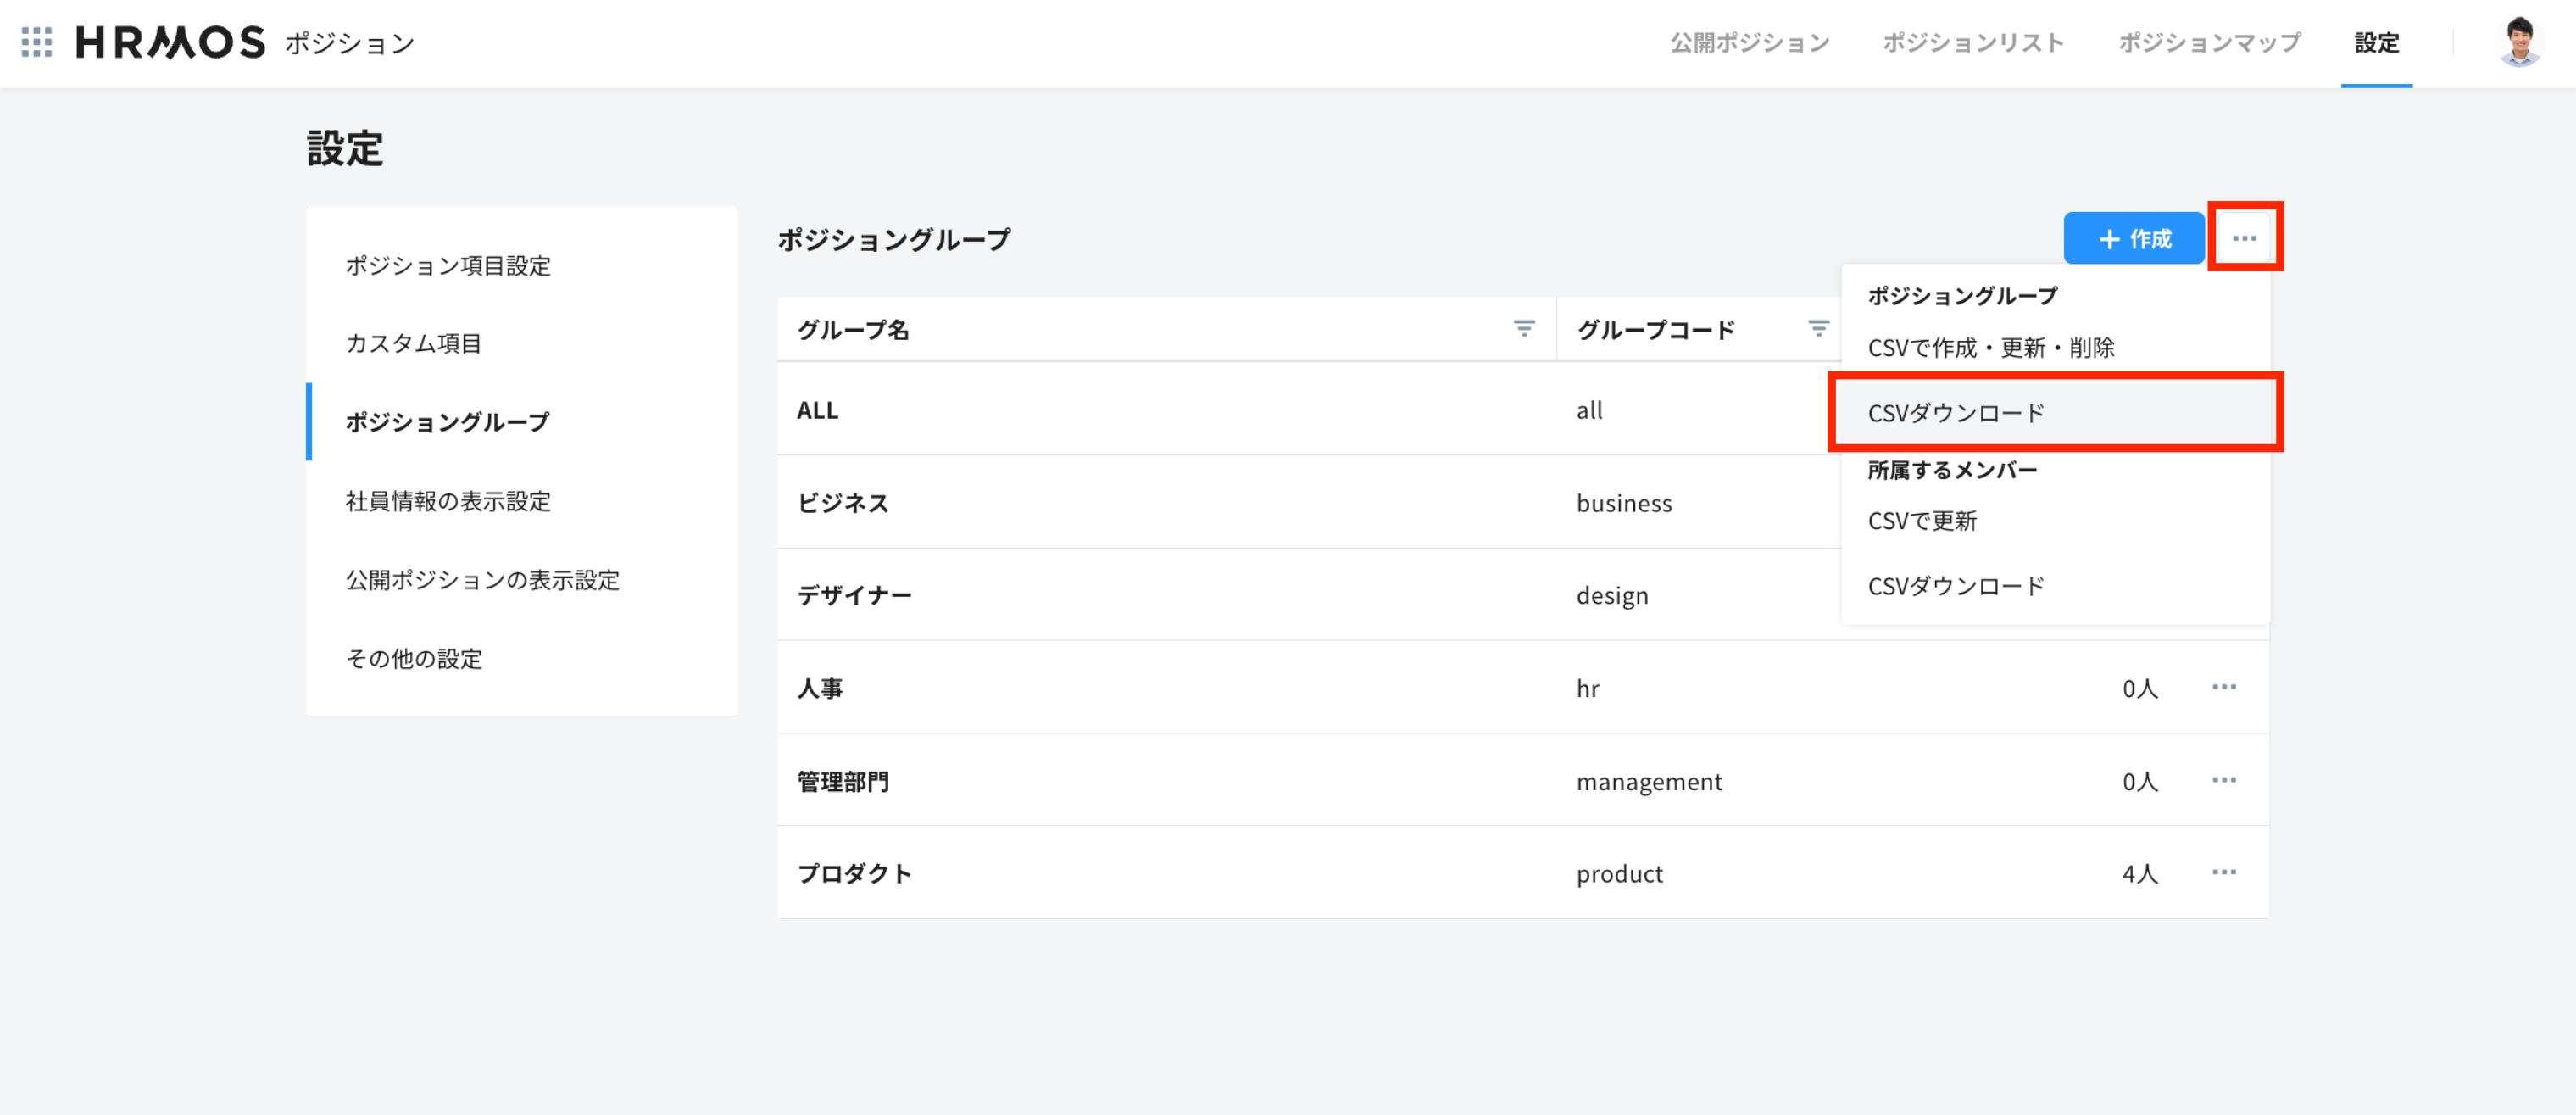
Task: Go to the 公開ポジション tab
Action: point(1749,43)
